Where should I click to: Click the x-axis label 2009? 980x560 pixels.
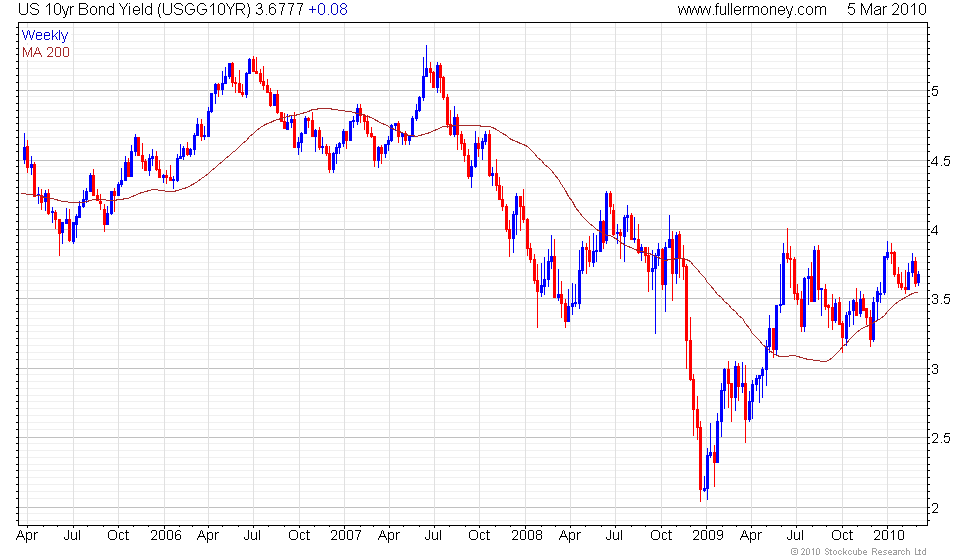[708, 536]
